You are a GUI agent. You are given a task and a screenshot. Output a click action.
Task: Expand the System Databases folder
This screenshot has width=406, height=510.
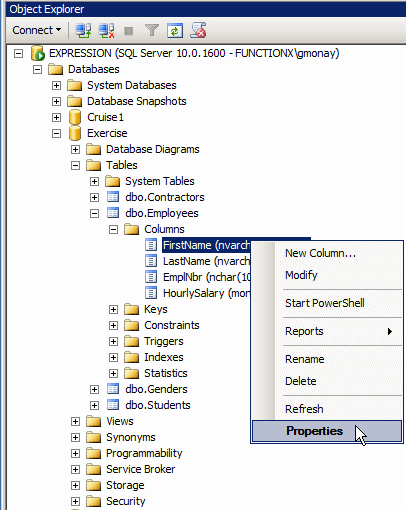point(56,85)
